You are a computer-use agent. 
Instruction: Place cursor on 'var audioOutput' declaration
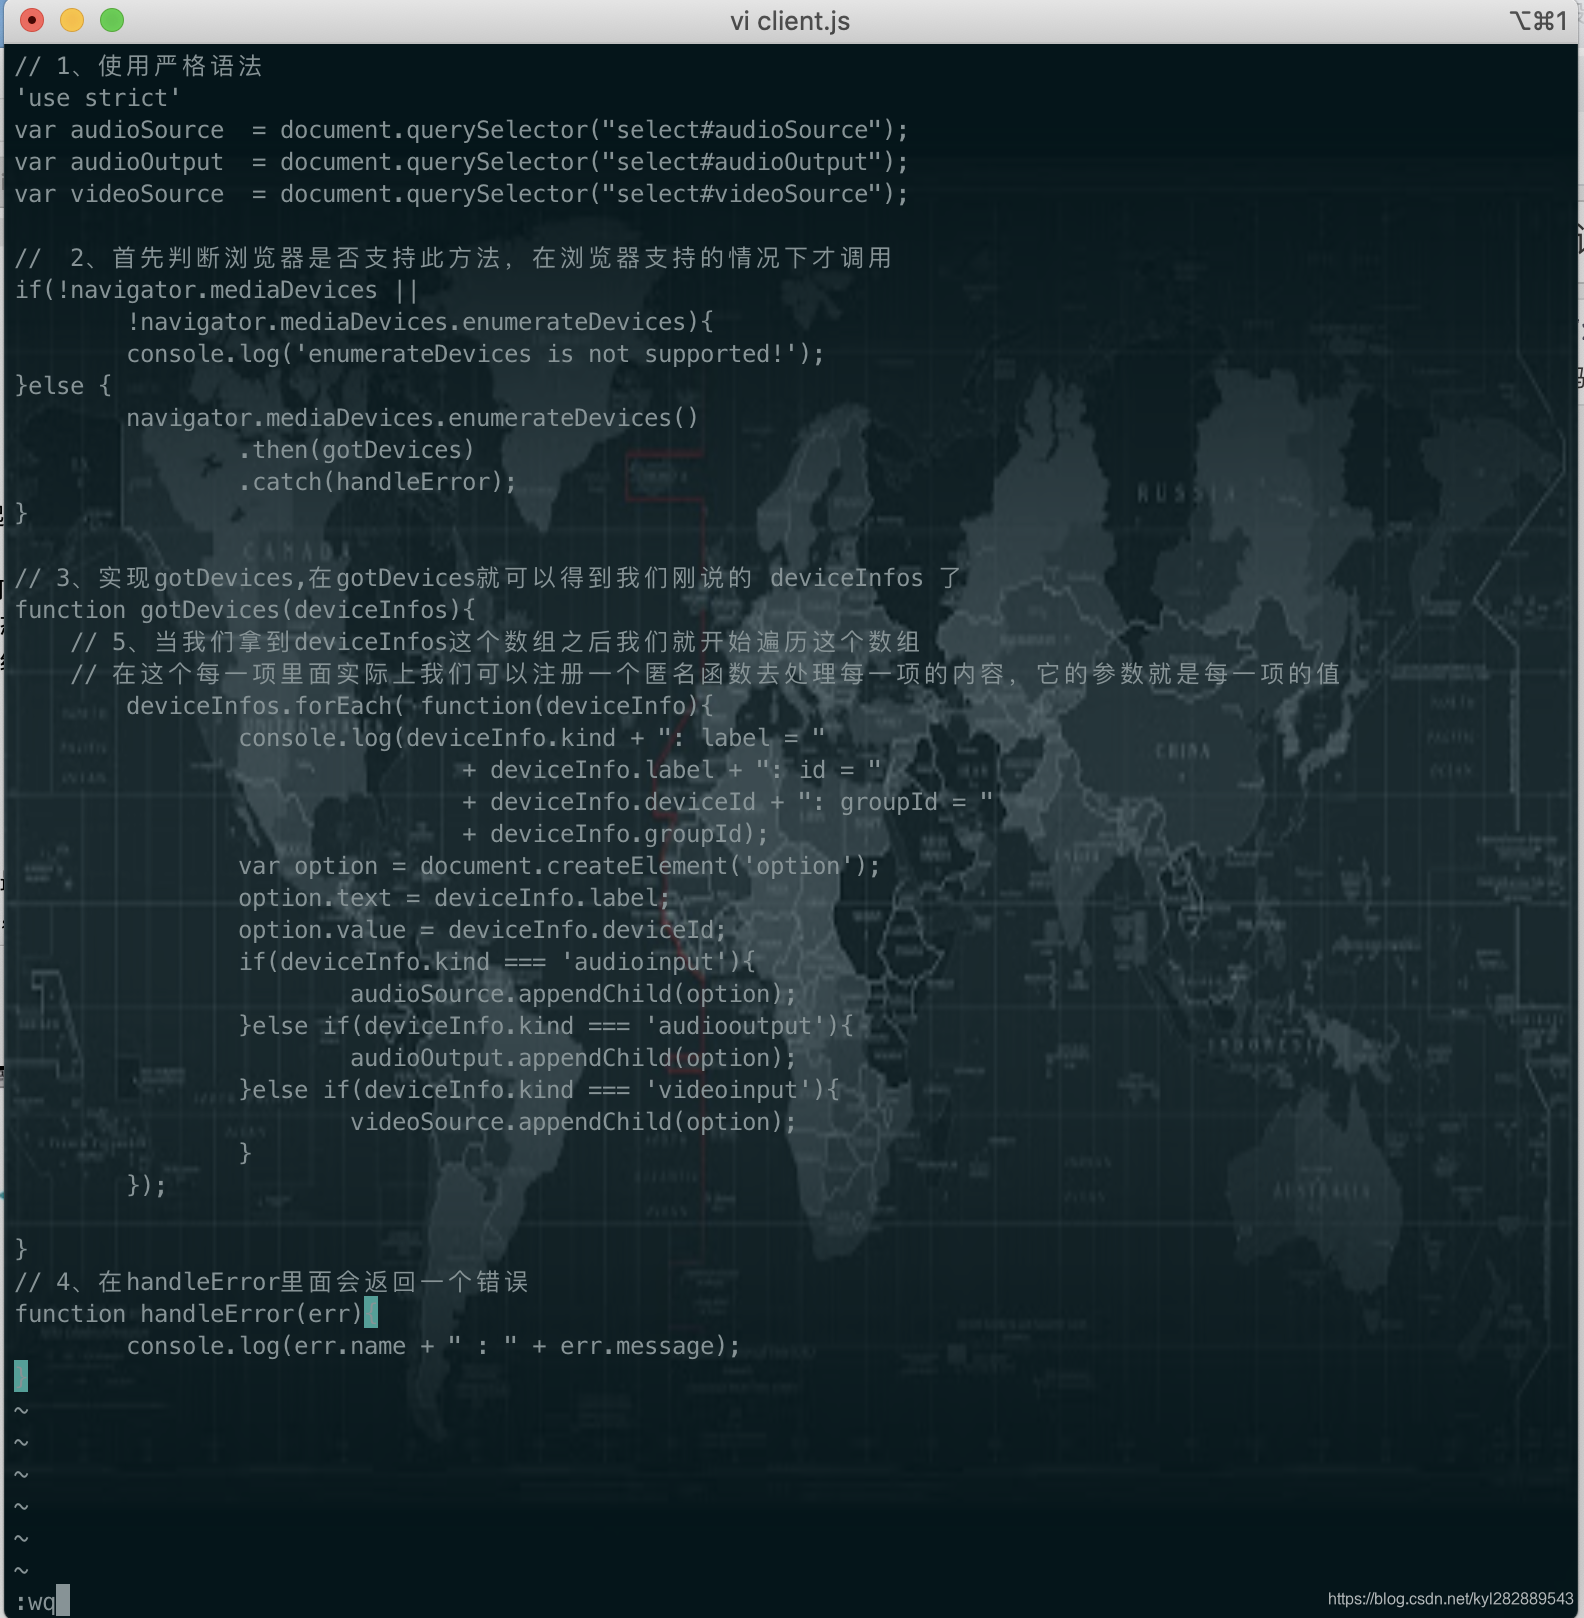(x=461, y=162)
